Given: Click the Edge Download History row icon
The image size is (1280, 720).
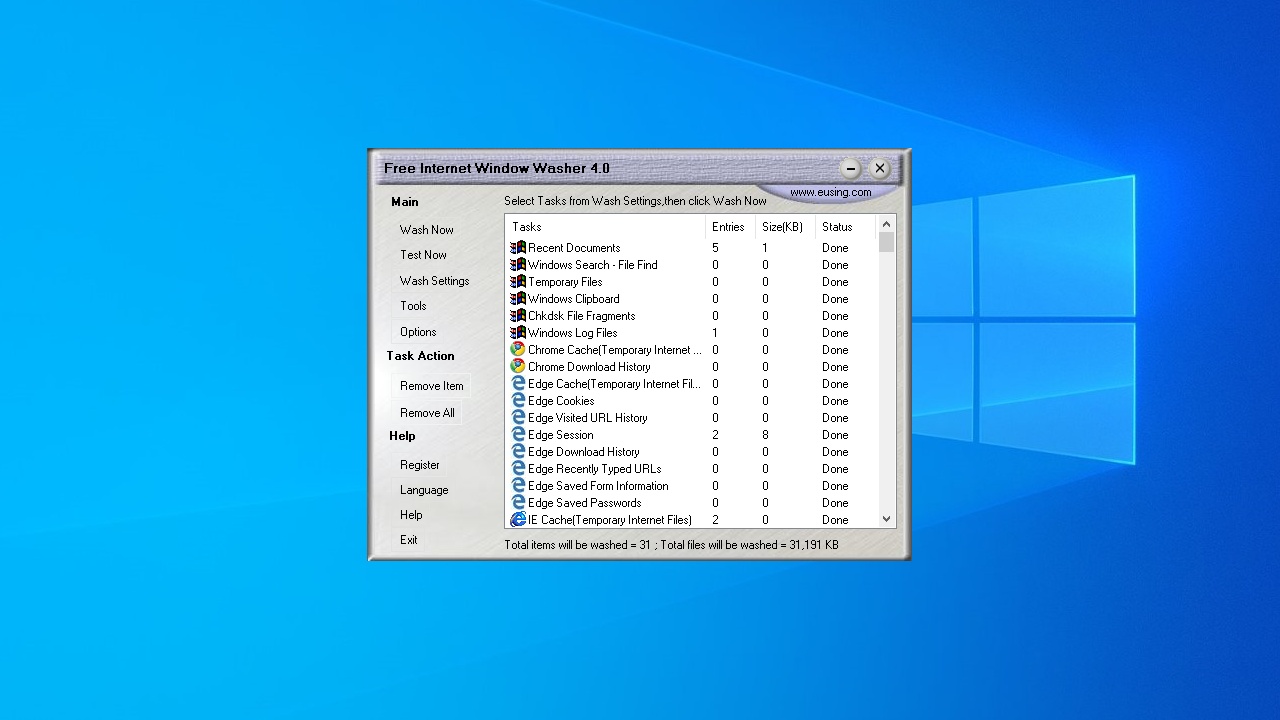Looking at the screenshot, I should [x=518, y=452].
